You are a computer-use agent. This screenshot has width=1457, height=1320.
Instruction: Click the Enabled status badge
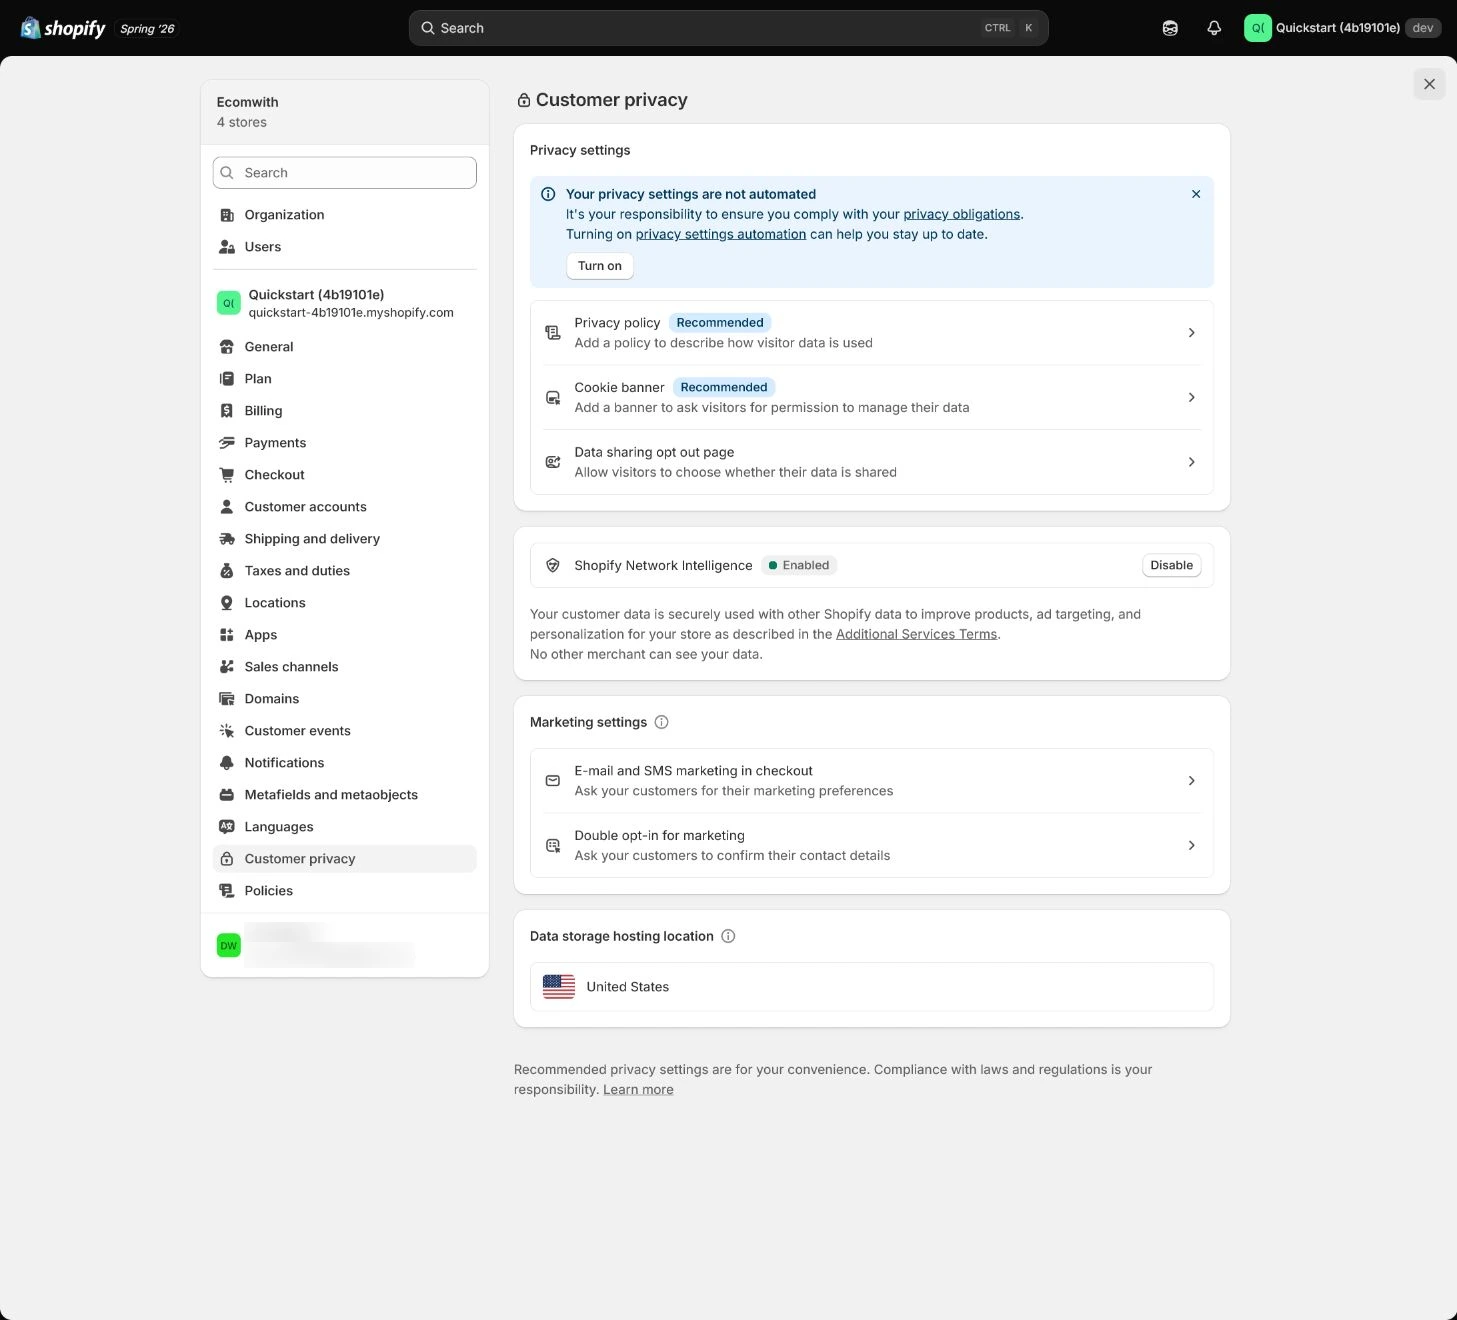799,565
